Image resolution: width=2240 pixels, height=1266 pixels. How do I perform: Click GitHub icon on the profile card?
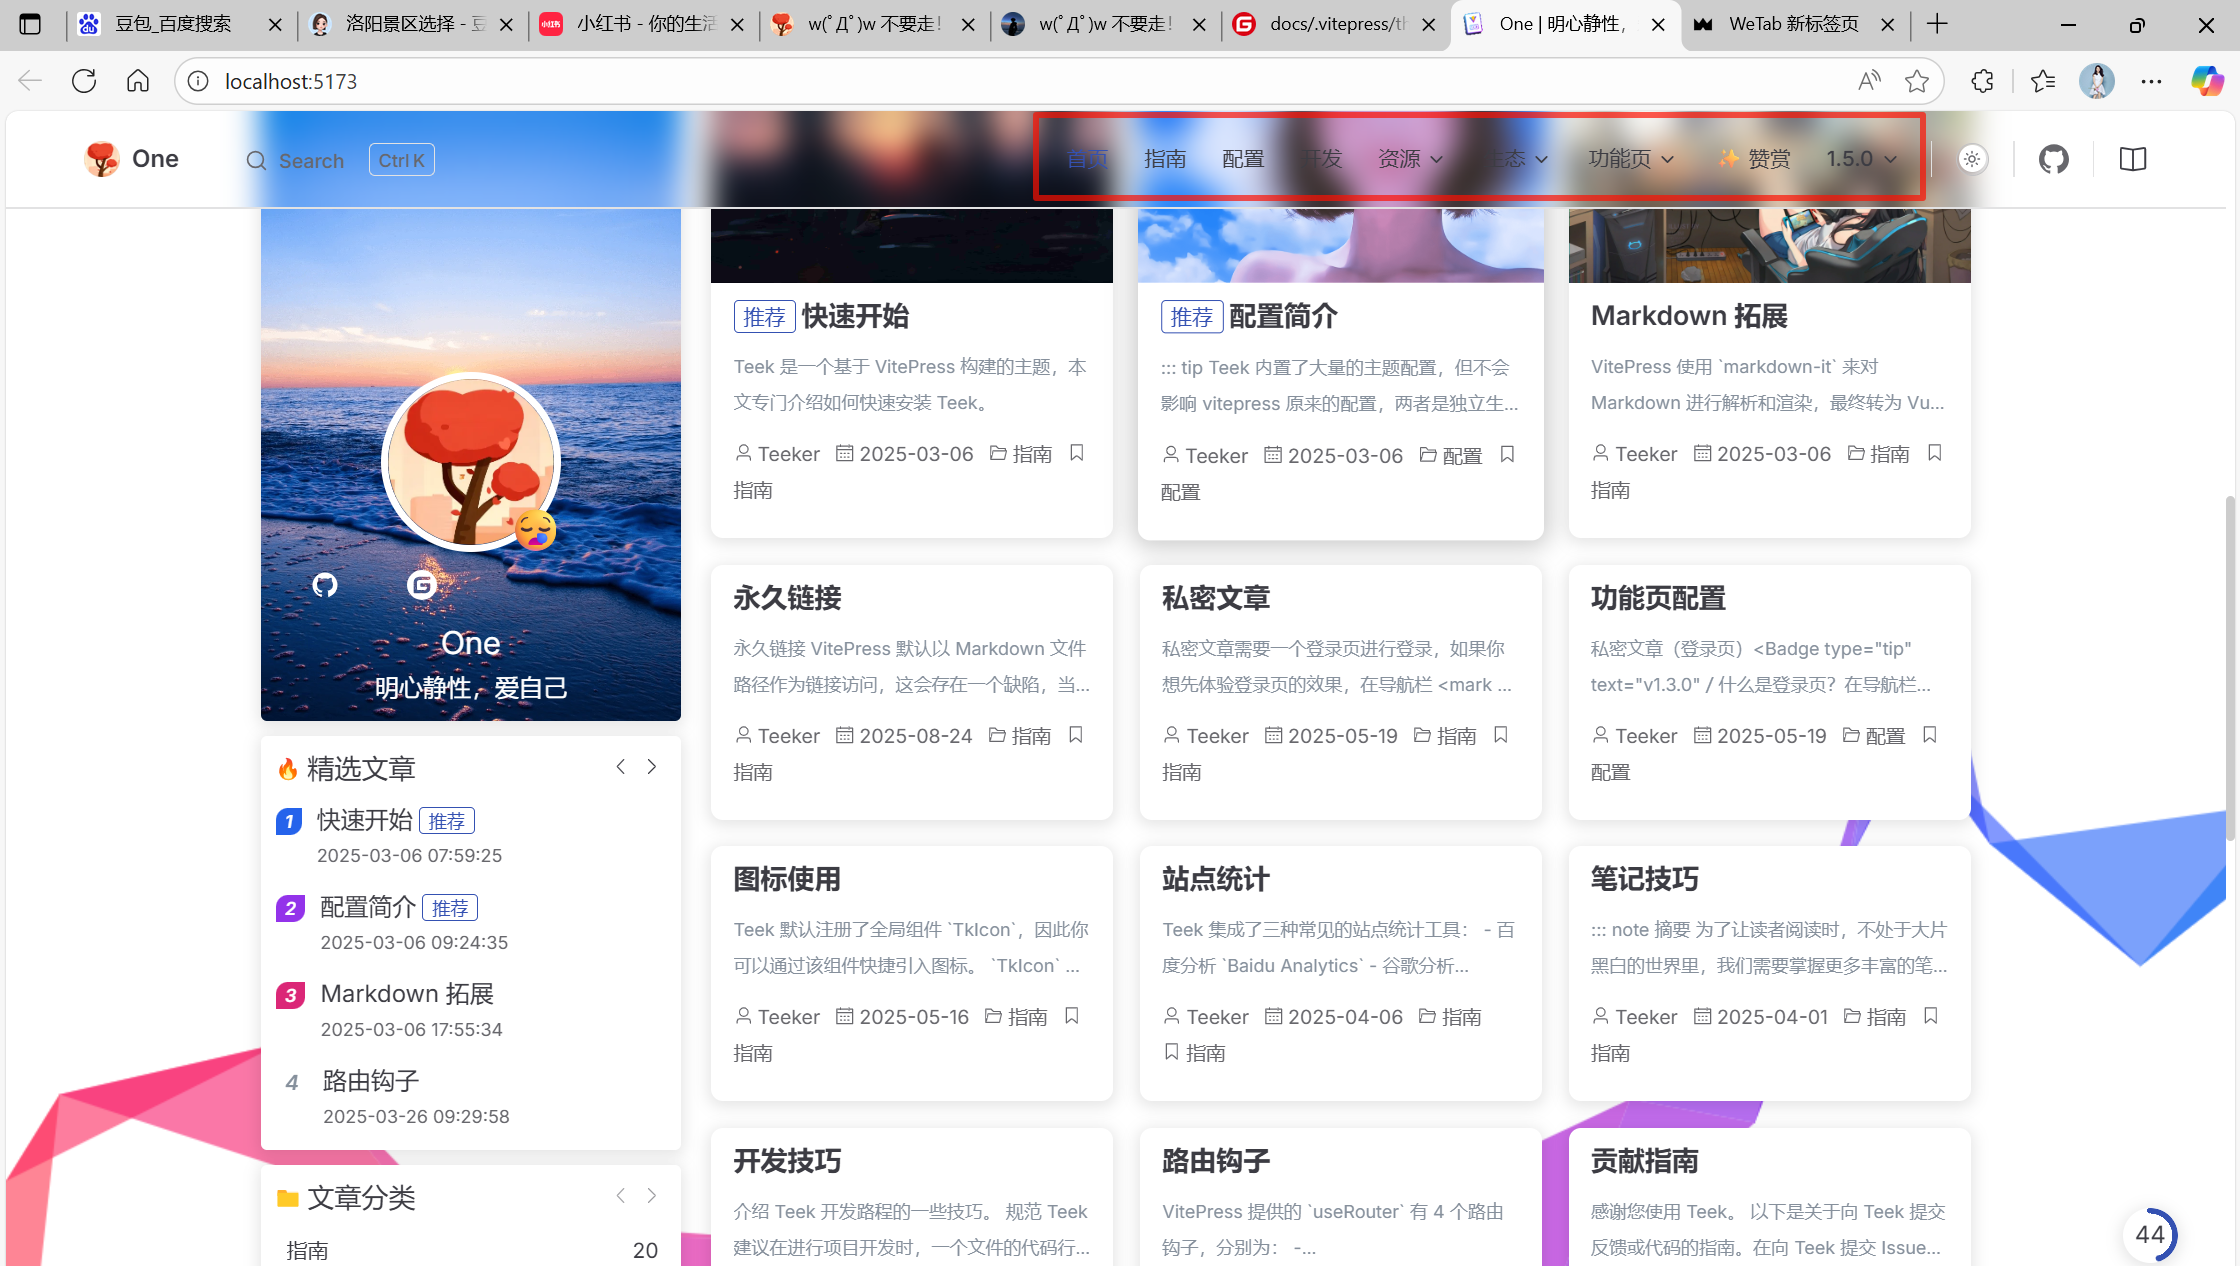tap(325, 585)
